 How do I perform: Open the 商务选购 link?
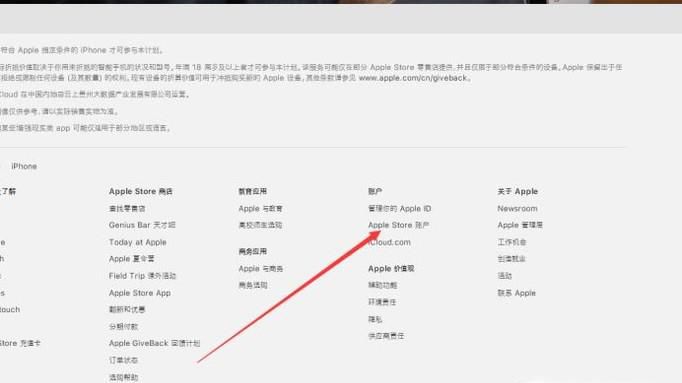(253, 285)
